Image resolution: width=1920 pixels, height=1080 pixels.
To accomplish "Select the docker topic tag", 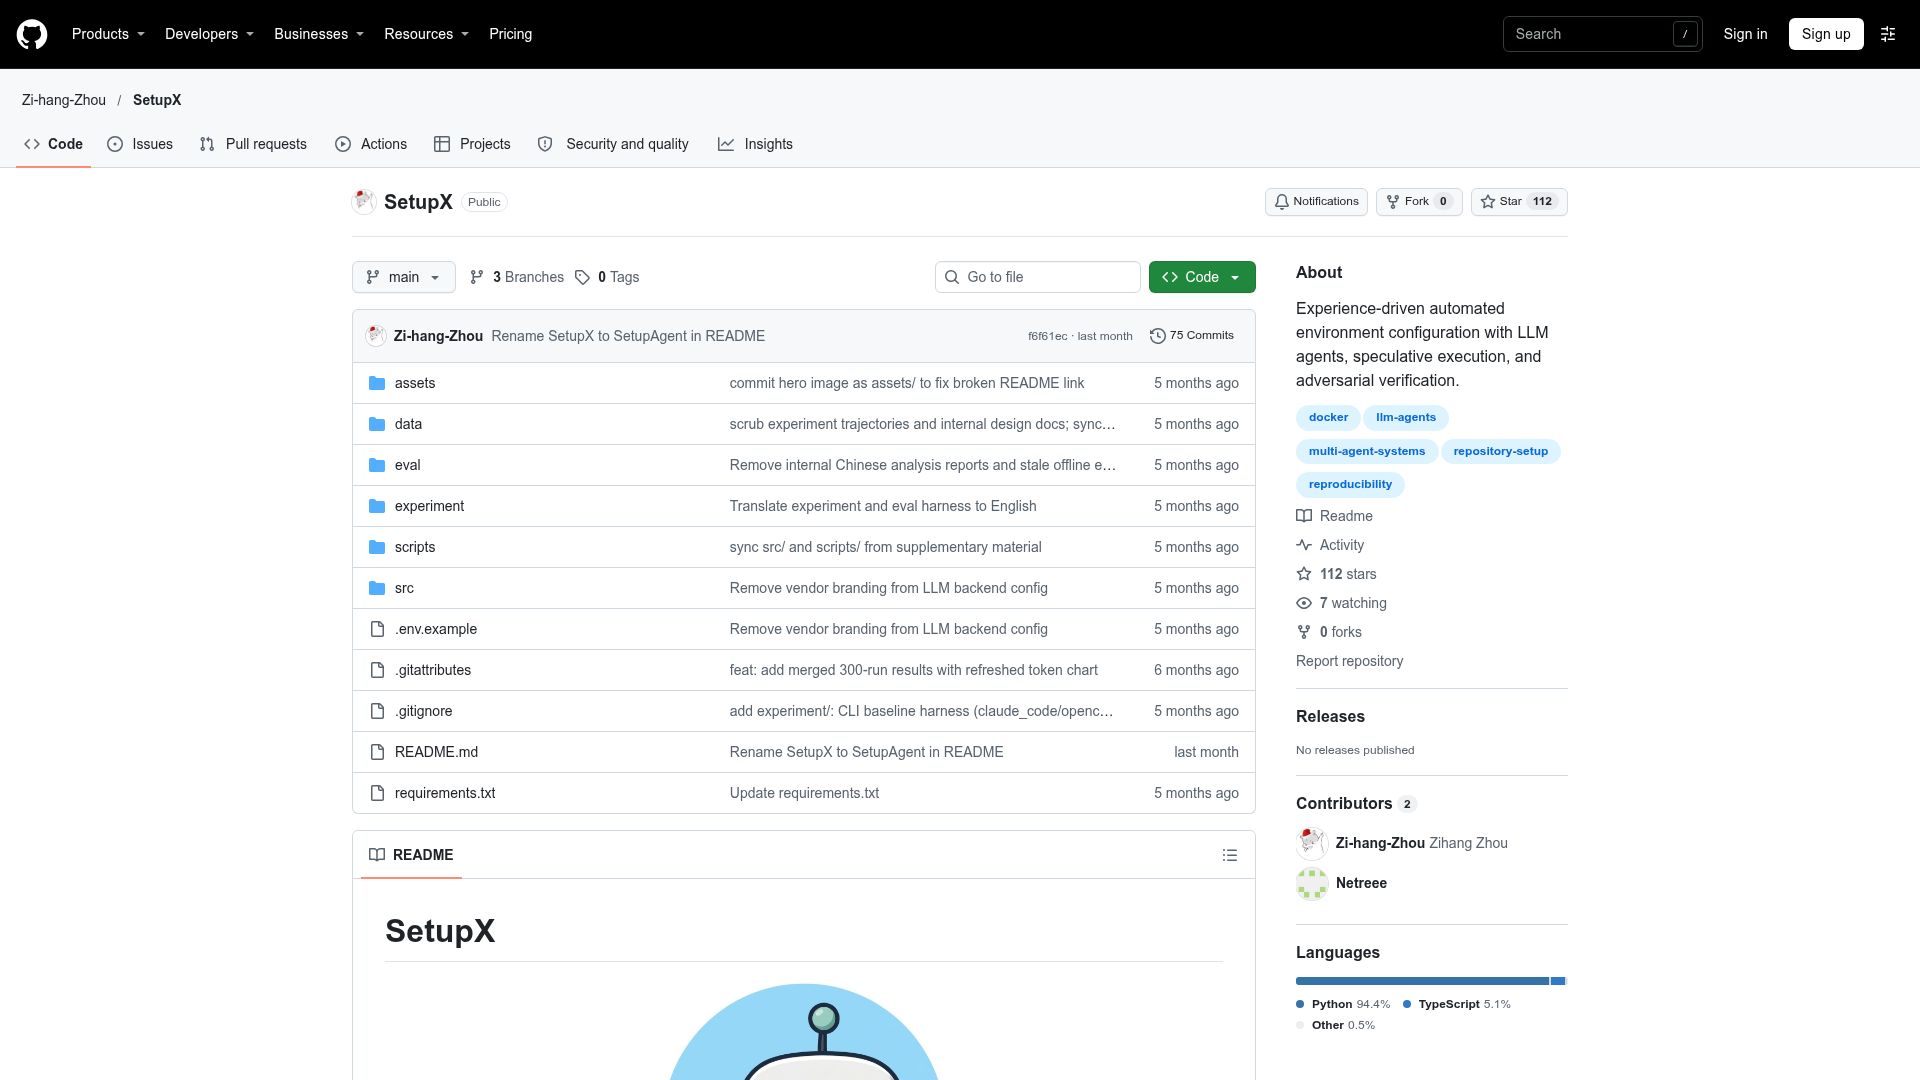I will pyautogui.click(x=1328, y=418).
